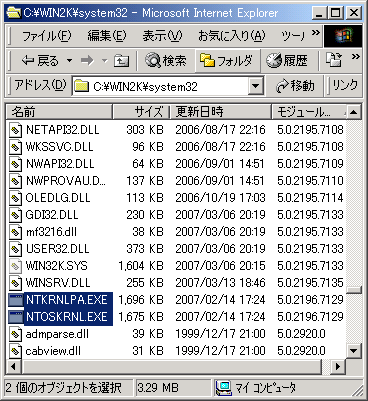Image resolution: width=368 pixels, height=401 pixels.
Task: Select the WIN32K.SYS file icon
Action: tap(15, 266)
